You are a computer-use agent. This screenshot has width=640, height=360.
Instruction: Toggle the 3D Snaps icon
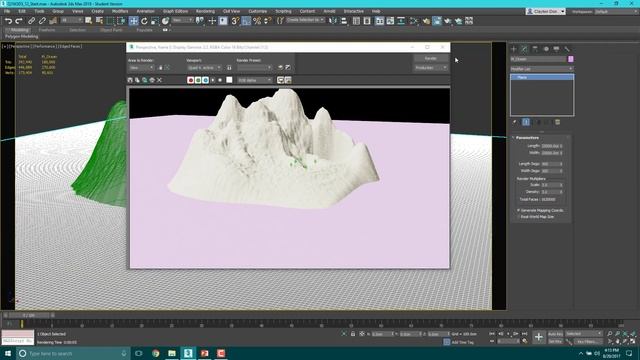(x=235, y=21)
